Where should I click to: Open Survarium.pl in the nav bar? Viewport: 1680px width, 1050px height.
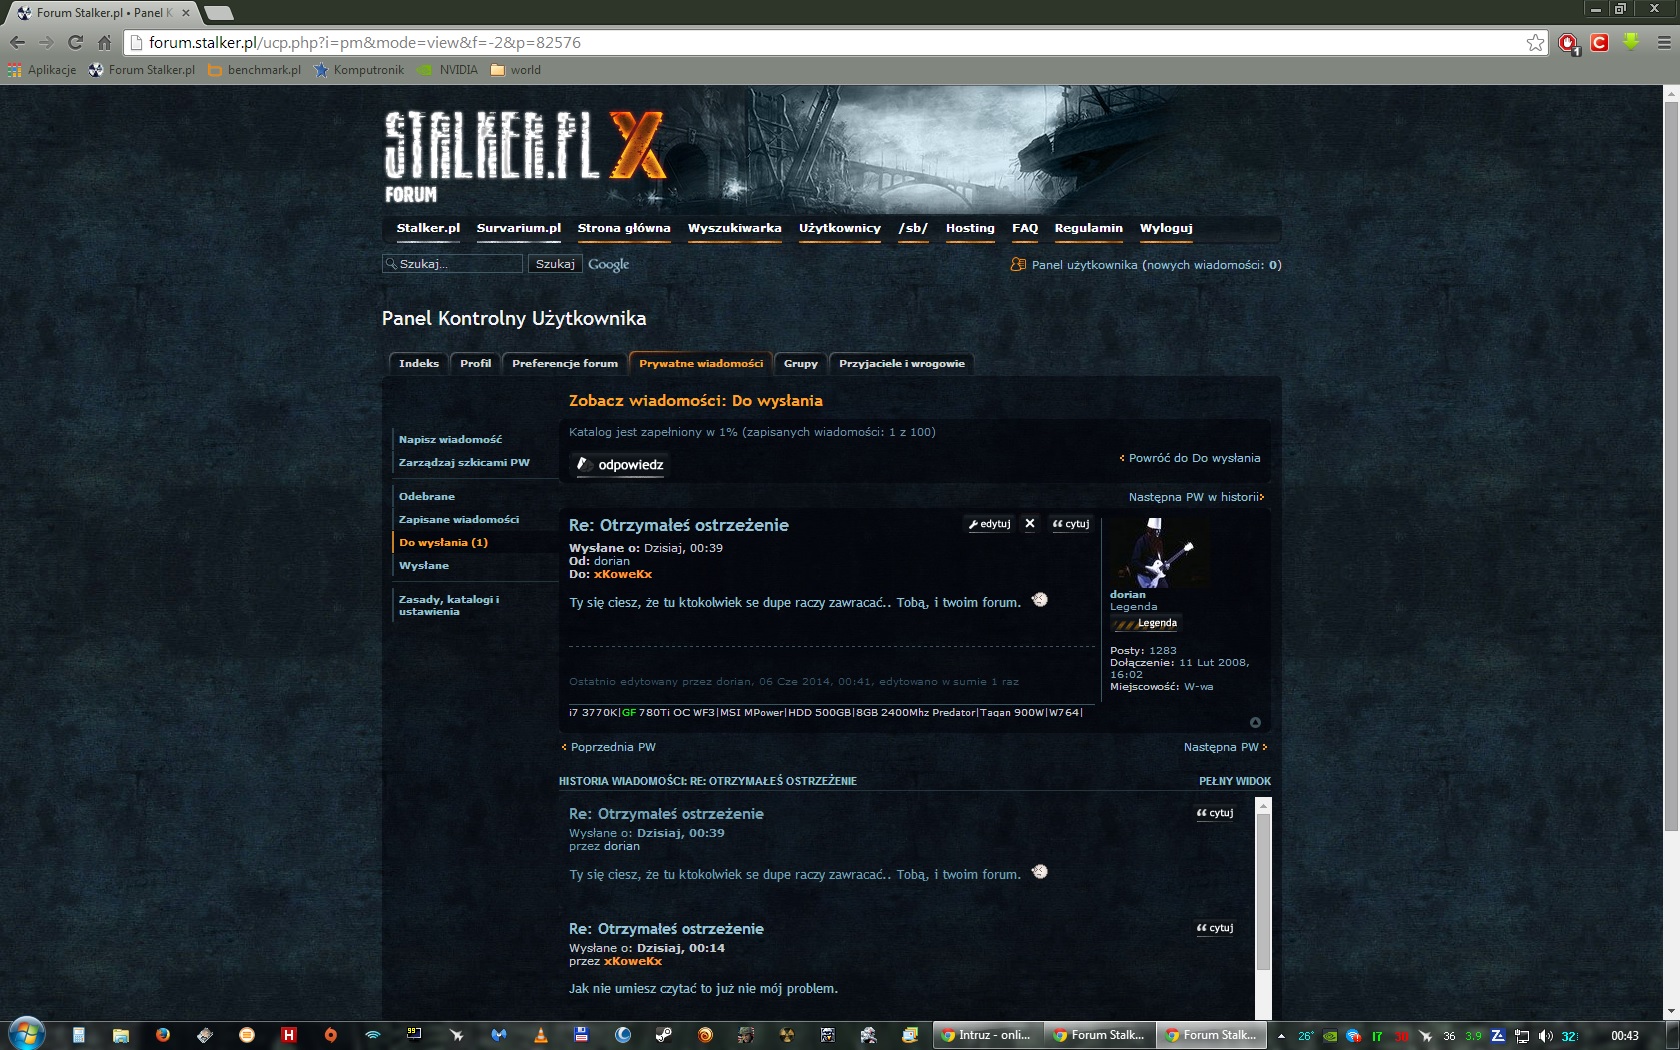[519, 228]
